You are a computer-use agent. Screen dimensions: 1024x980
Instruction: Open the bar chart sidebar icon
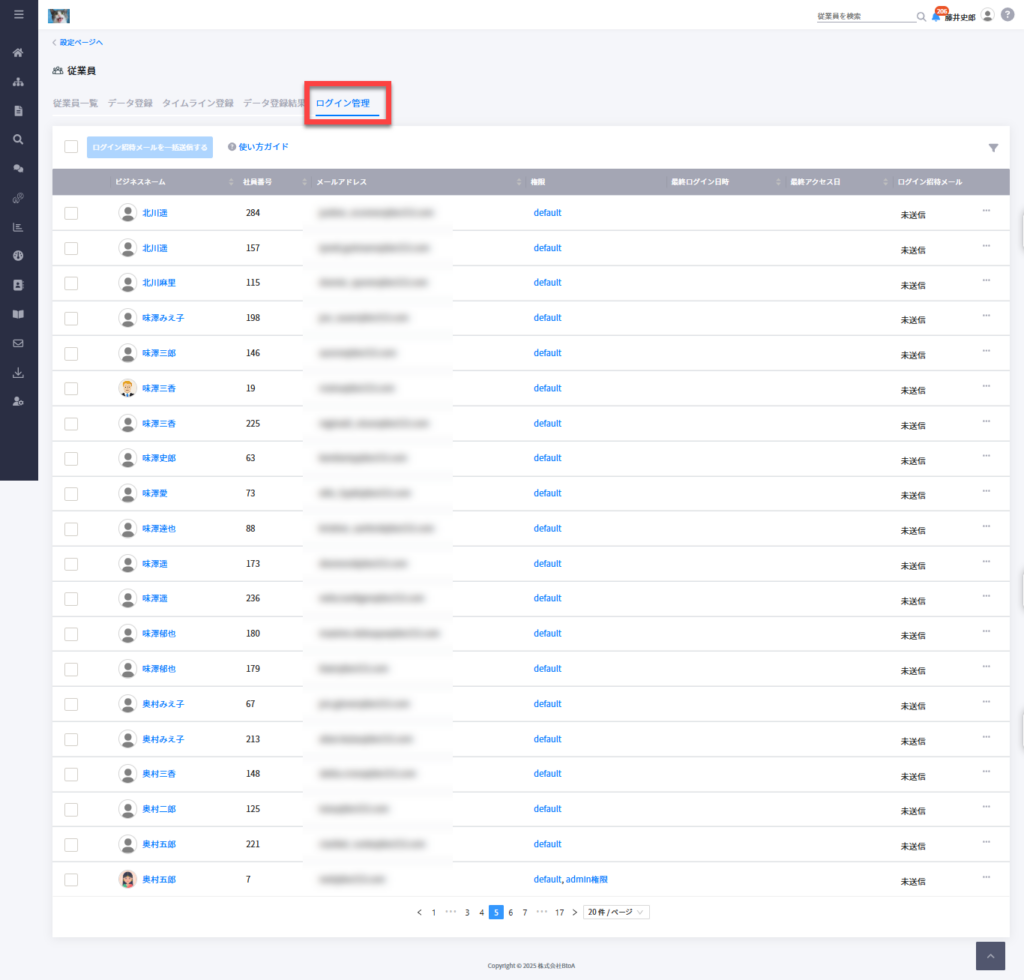18,227
